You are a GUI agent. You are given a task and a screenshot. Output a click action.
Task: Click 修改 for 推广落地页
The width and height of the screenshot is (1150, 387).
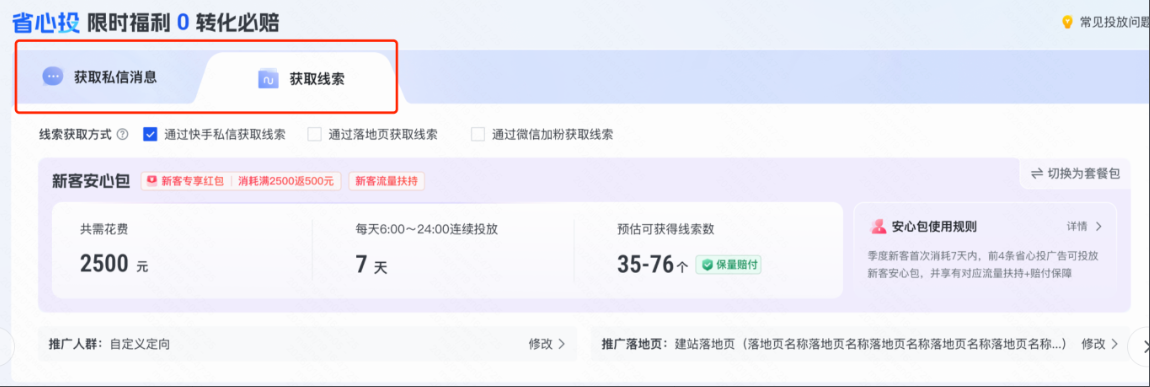[x=1093, y=343]
